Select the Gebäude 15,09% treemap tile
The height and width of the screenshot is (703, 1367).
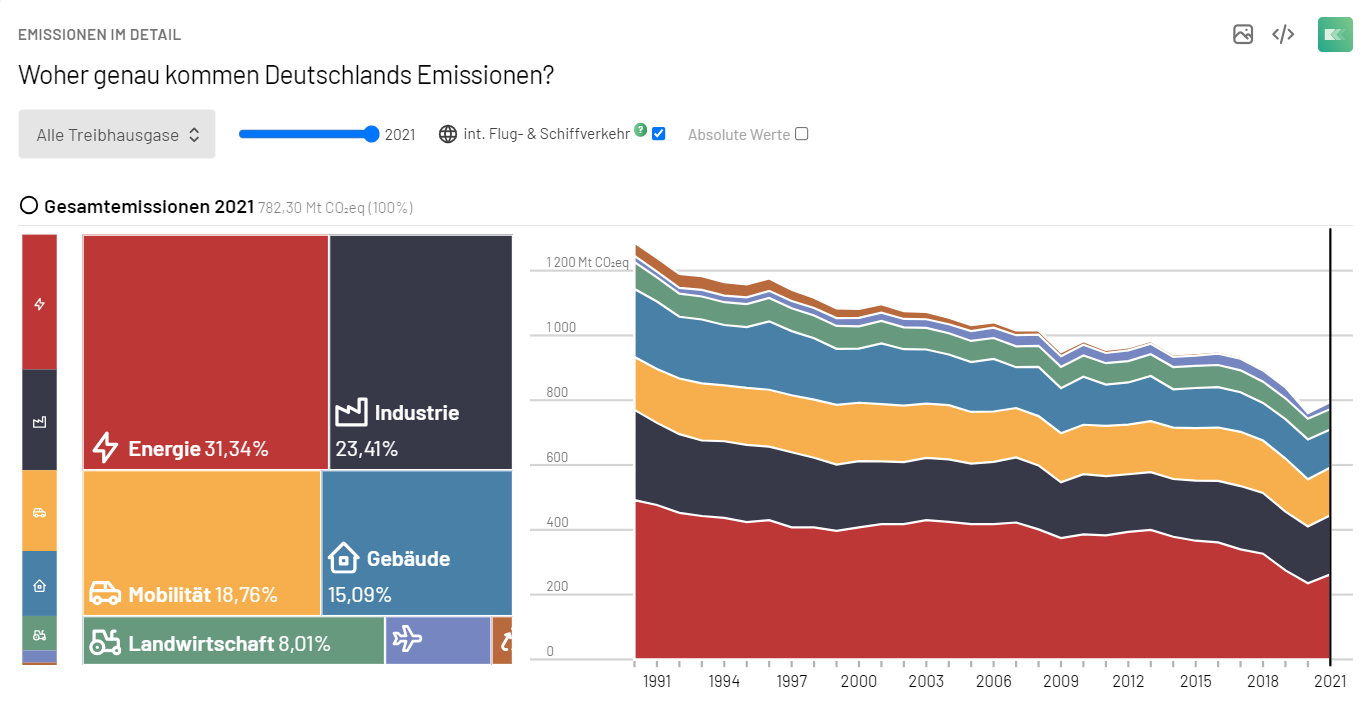click(416, 542)
